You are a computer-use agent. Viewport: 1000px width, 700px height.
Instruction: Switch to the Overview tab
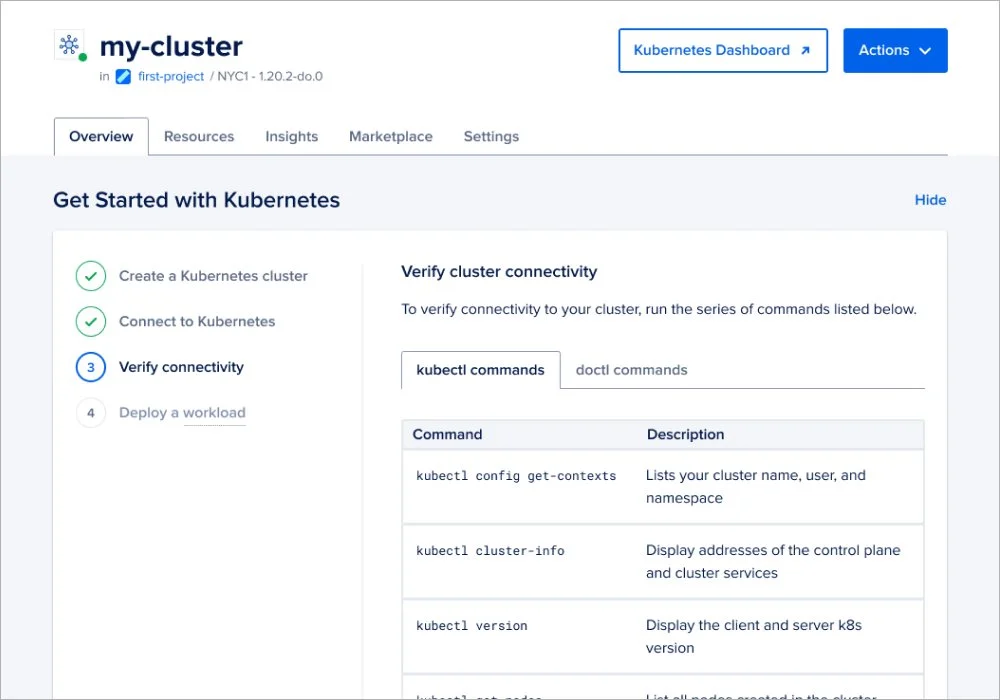pyautogui.click(x=101, y=136)
